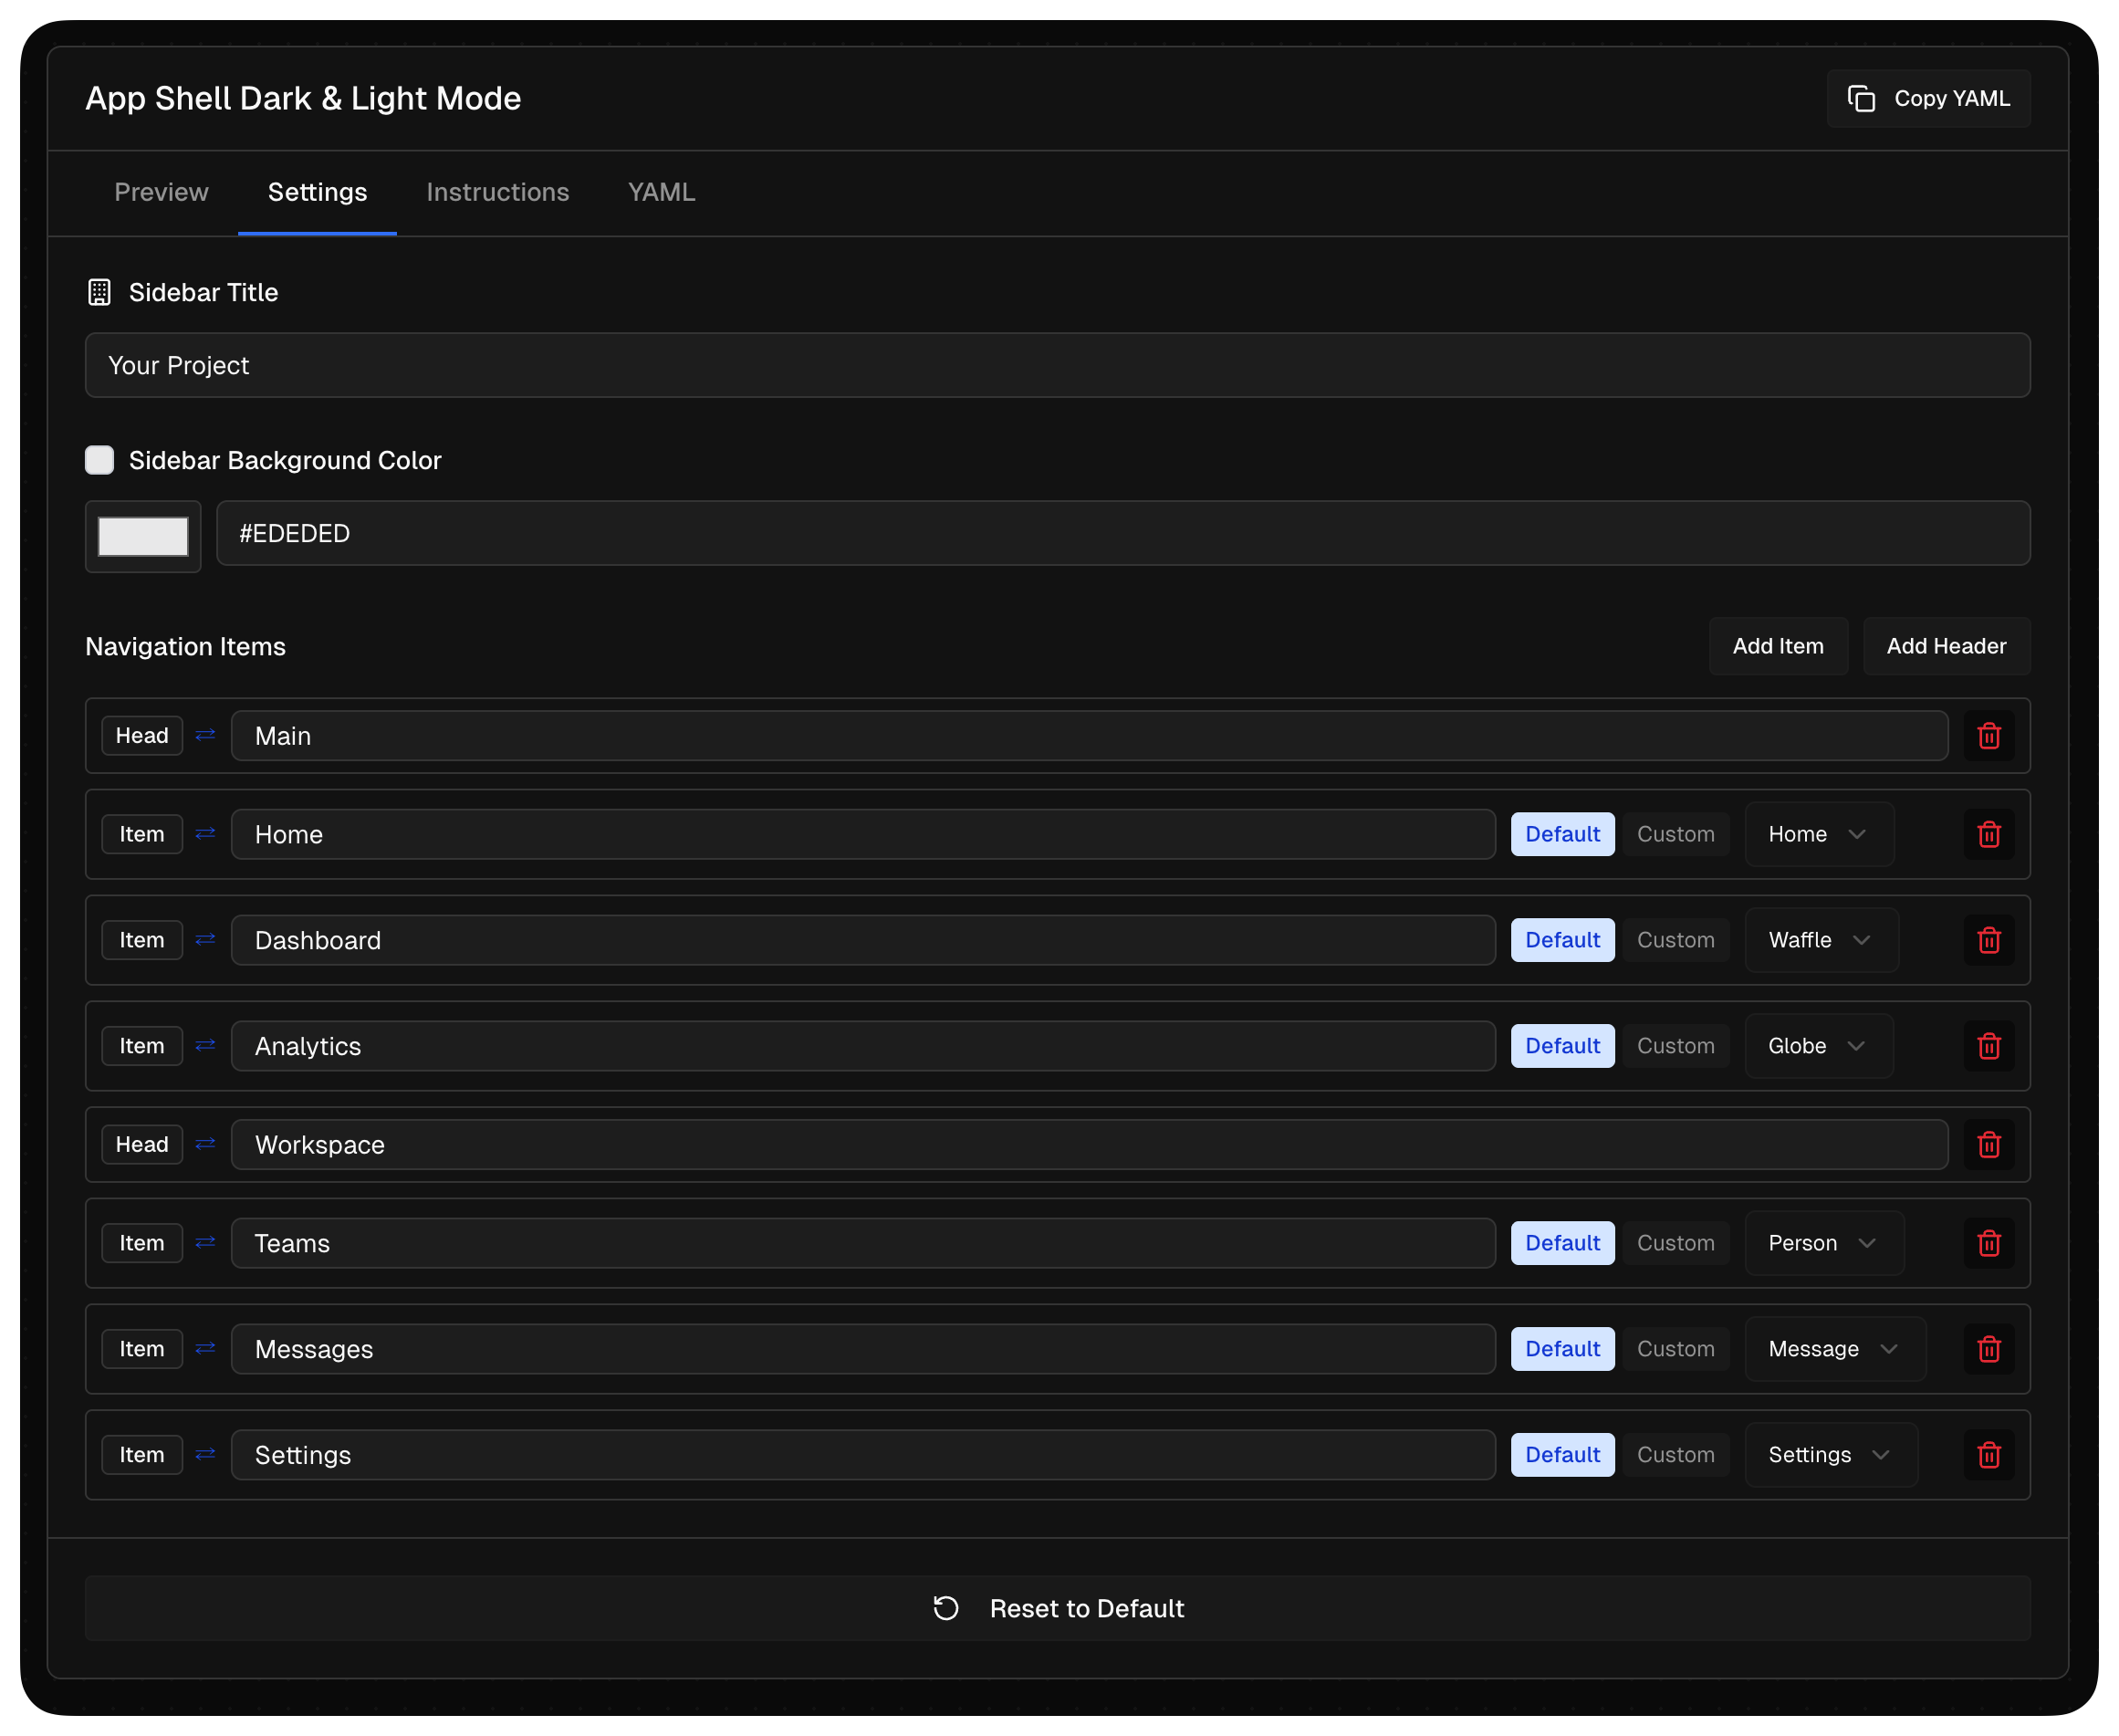Expand the Globe icon selector for Analytics
Image resolution: width=2119 pixels, height=1736 pixels.
[x=1818, y=1046]
